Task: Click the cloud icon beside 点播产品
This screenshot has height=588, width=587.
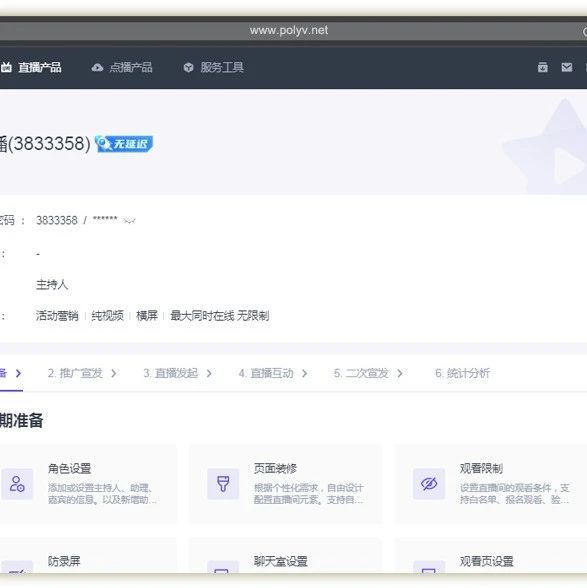Action: click(98, 68)
